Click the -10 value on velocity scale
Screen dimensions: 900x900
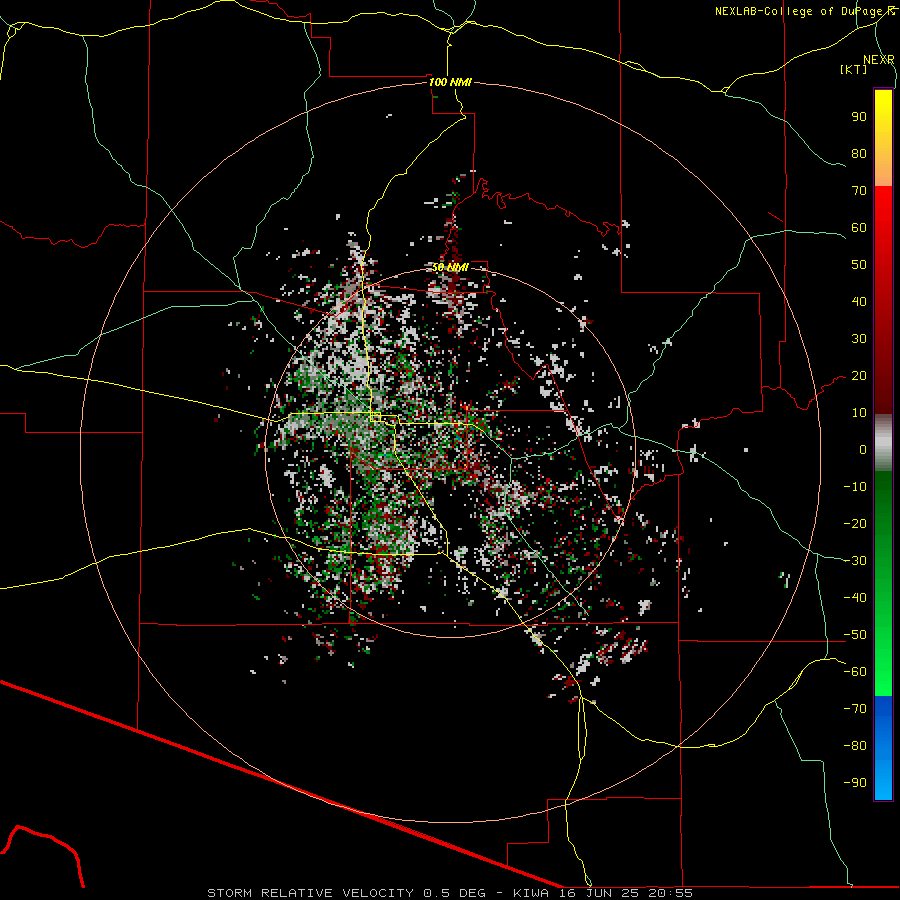[x=855, y=487]
